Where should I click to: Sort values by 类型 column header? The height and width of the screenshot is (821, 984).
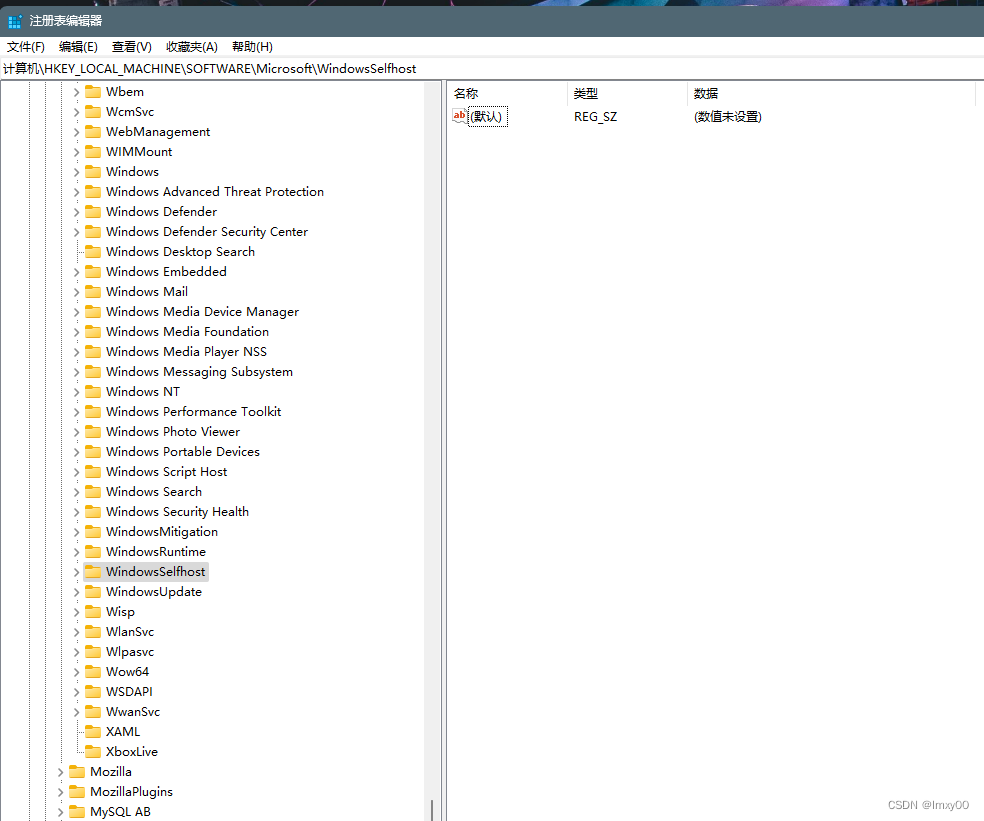(627, 94)
